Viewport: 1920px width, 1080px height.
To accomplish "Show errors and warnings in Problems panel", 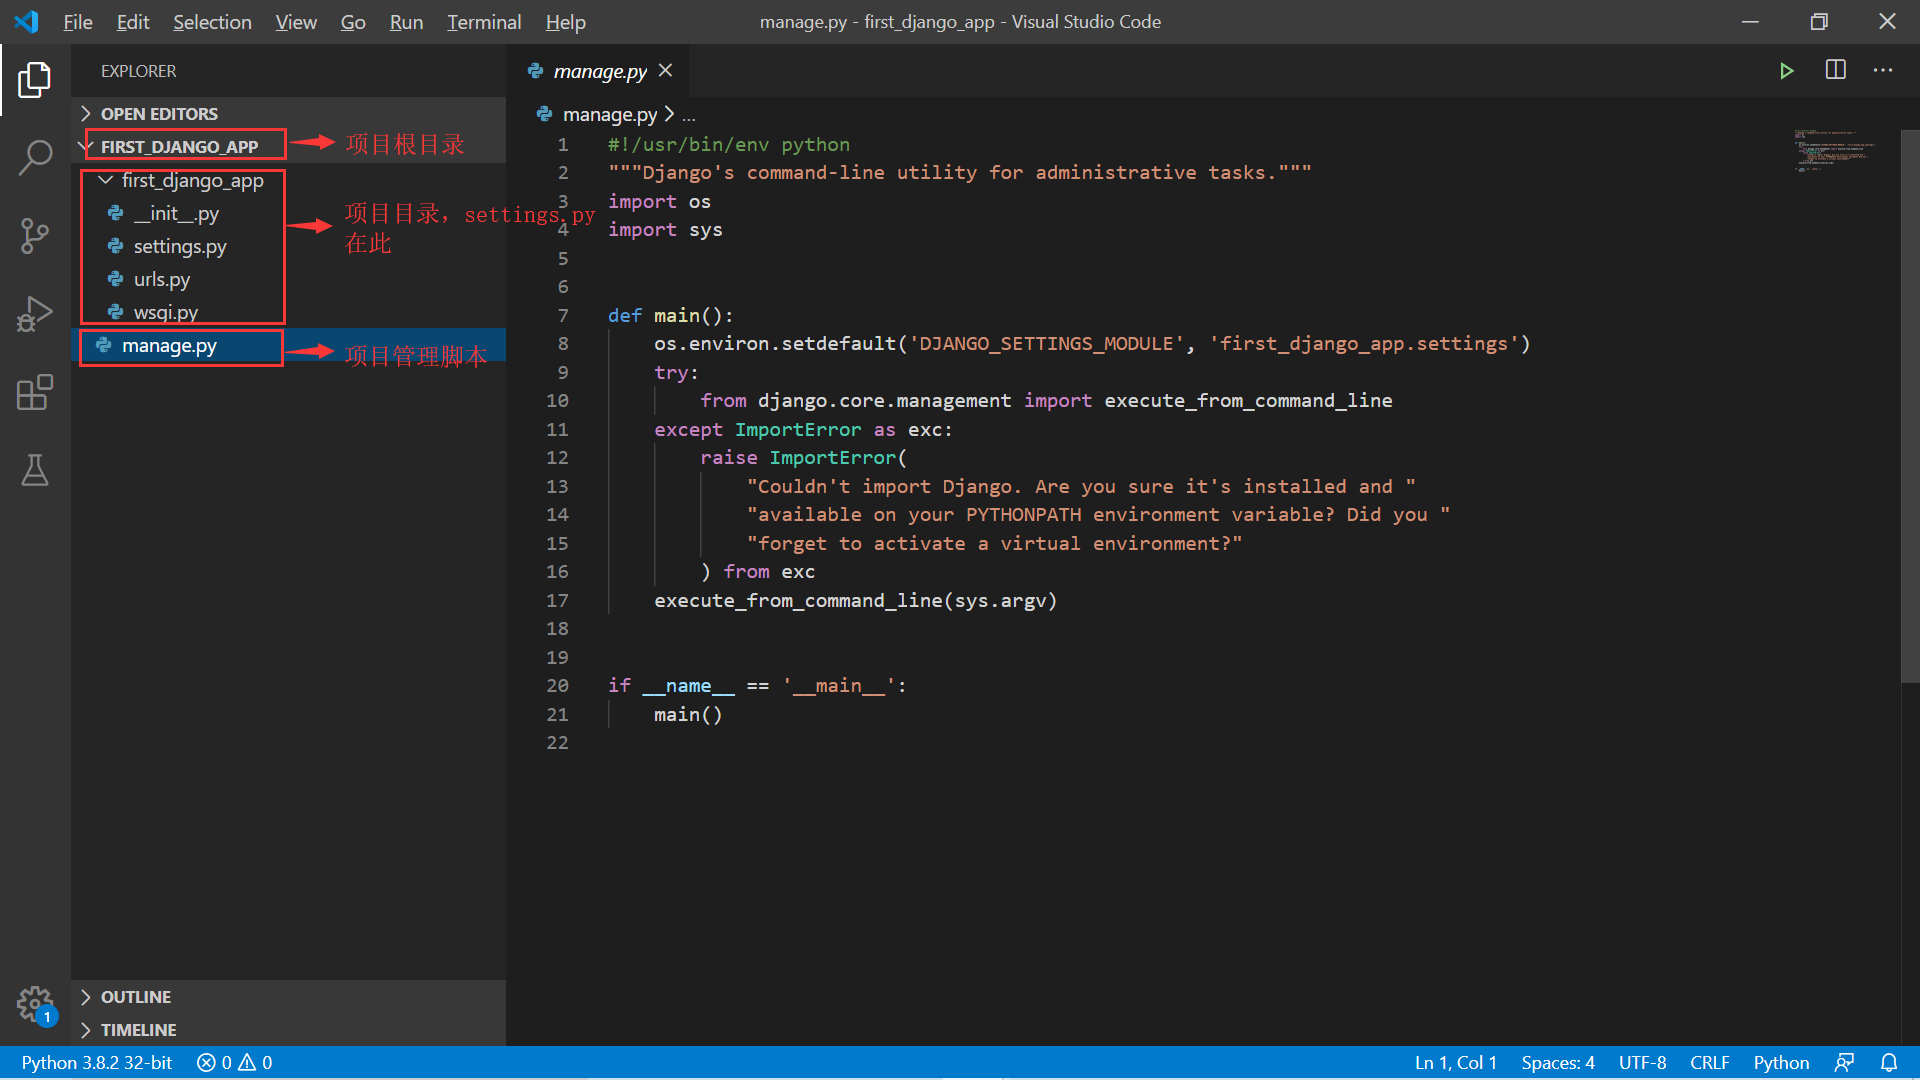I will point(235,1062).
